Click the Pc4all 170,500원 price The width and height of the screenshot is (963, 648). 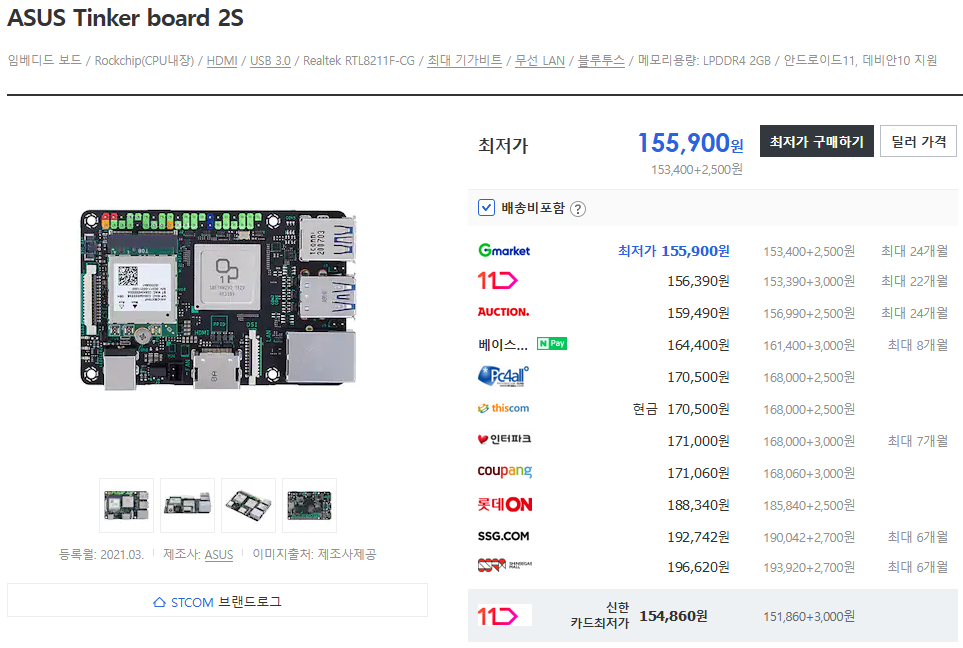tap(698, 377)
